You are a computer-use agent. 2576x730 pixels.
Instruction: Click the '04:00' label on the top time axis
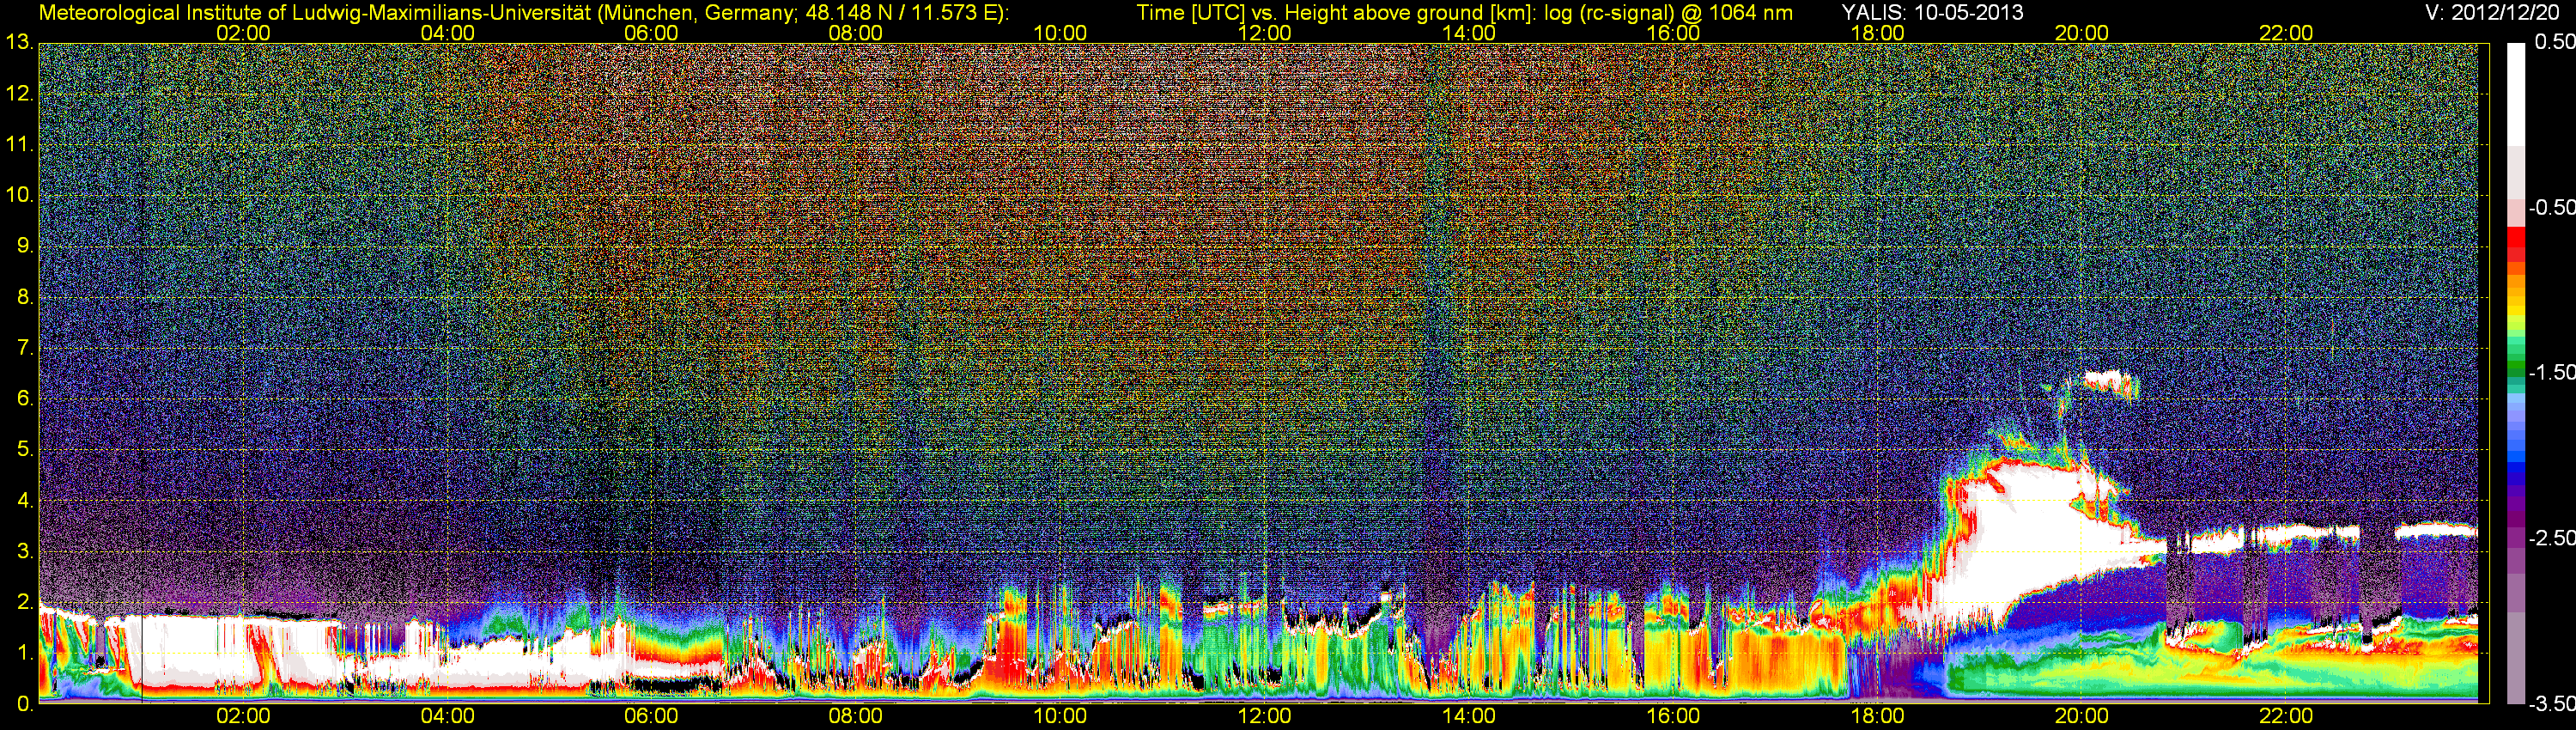pos(447,33)
